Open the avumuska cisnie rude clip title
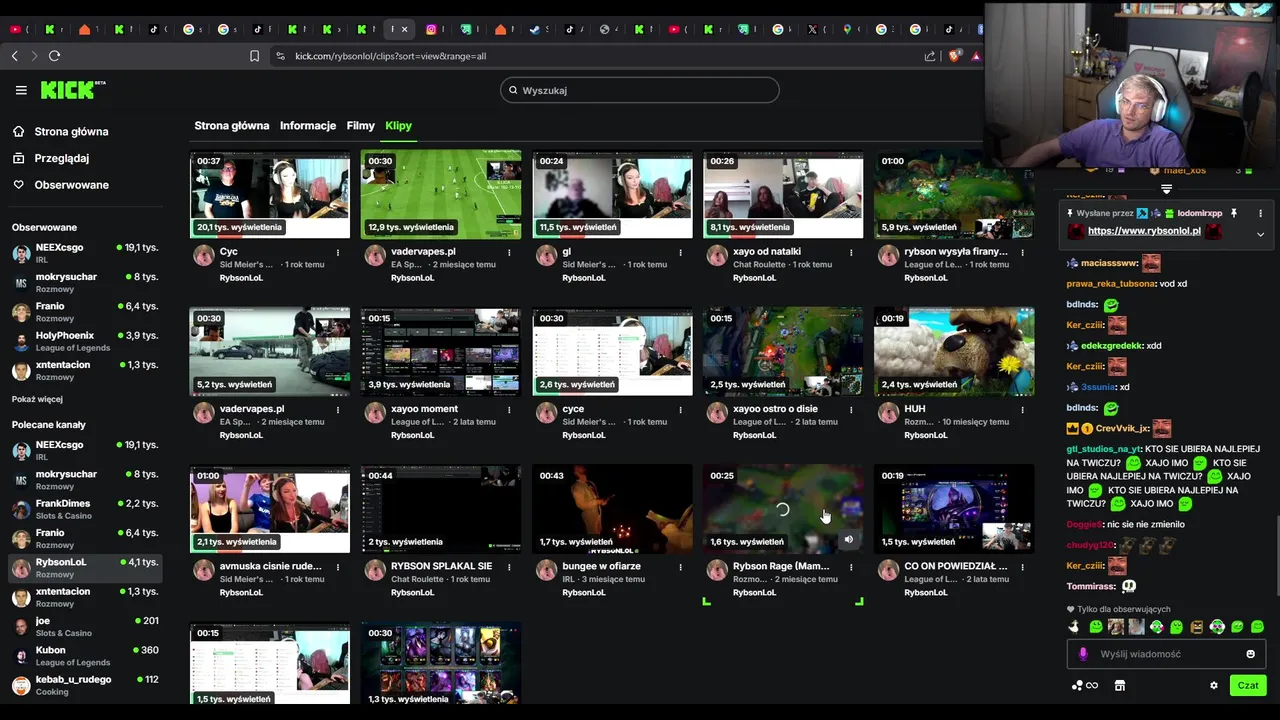 (270, 566)
